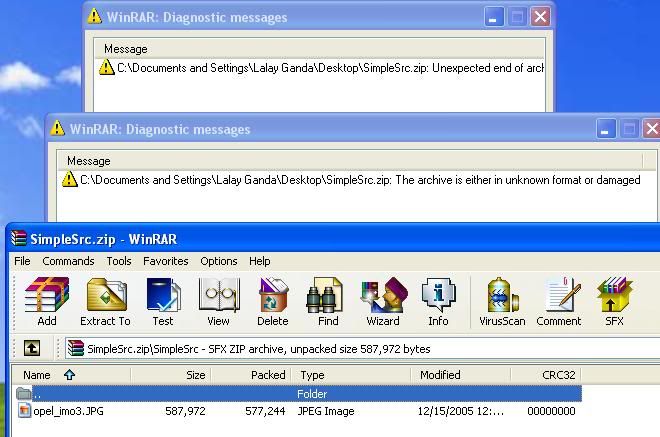The height and width of the screenshot is (437, 660).
Task: Click the Extract To toolbar icon
Action: [x=105, y=301]
